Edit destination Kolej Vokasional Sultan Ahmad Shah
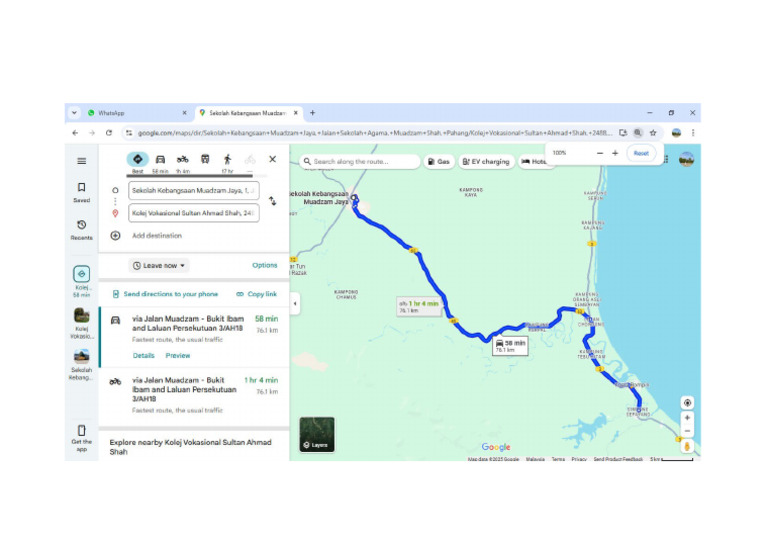 coord(194,213)
